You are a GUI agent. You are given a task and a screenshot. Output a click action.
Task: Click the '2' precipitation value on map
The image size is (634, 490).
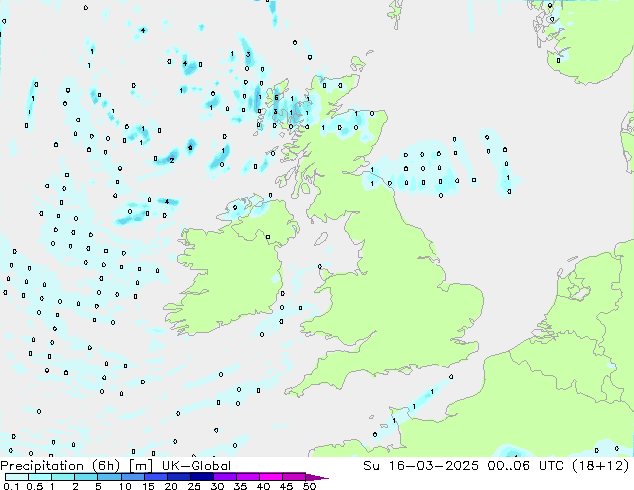pyautogui.click(x=172, y=161)
